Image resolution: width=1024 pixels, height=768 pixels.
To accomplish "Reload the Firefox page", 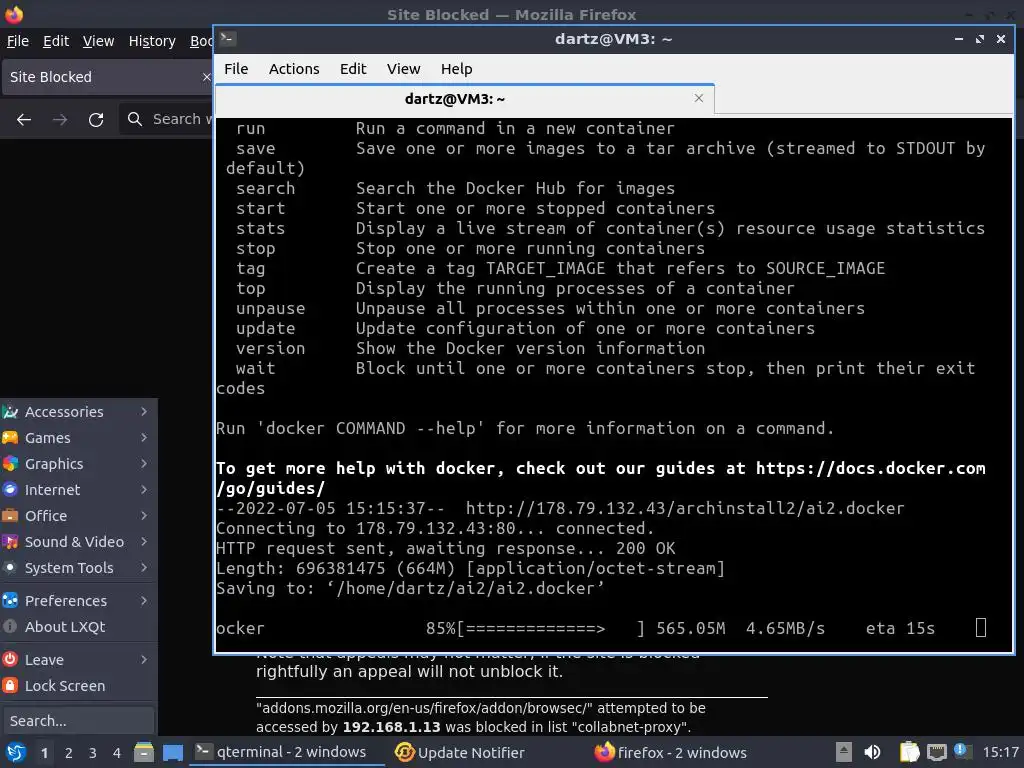I will tap(96, 120).
